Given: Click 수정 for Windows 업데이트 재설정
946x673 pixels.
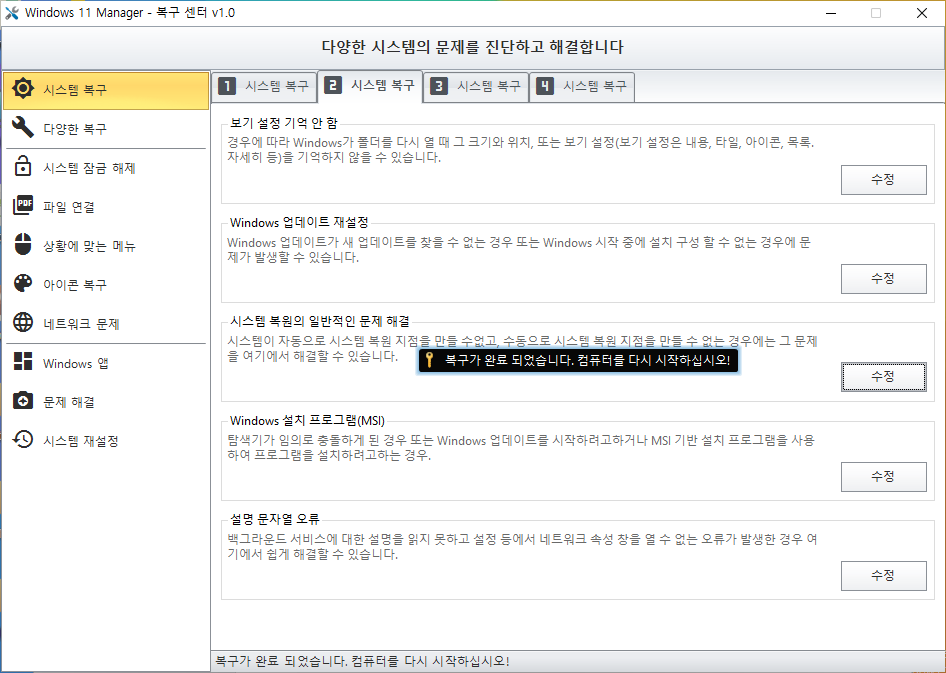Looking at the screenshot, I should [x=883, y=279].
